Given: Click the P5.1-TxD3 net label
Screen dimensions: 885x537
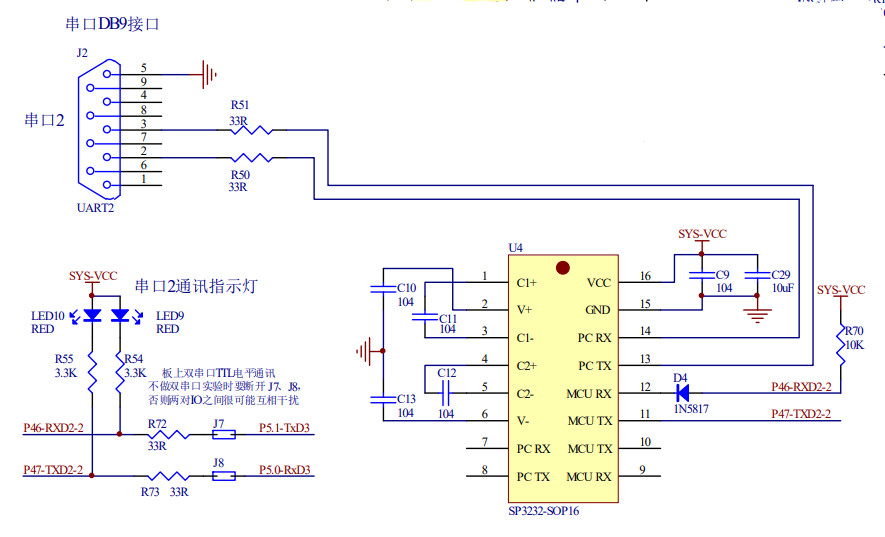Looking at the screenshot, I should point(284,428).
